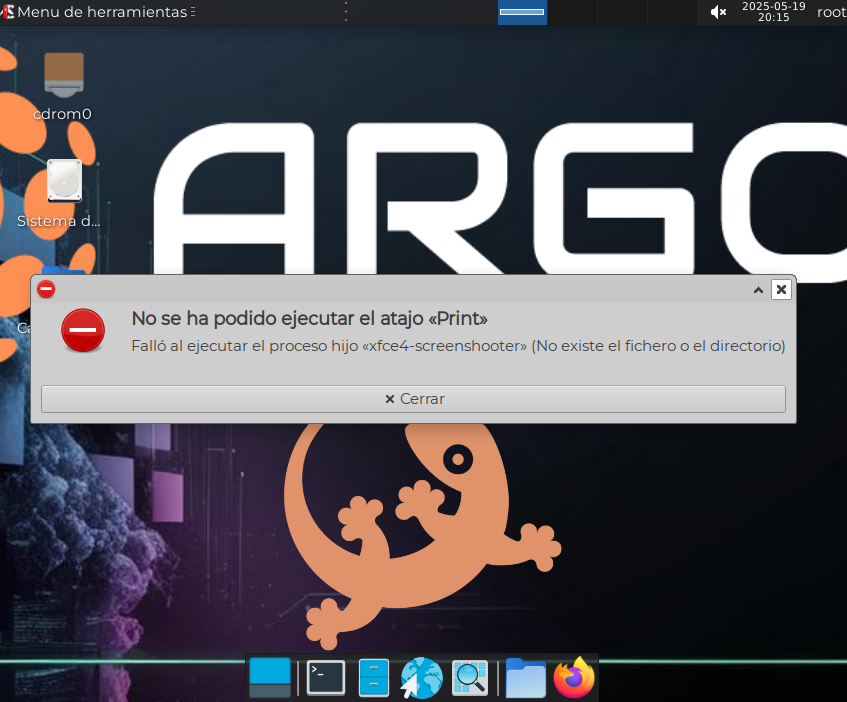847x702 pixels.
Task: Click the panel separator handle dots
Action: (x=346, y=12)
